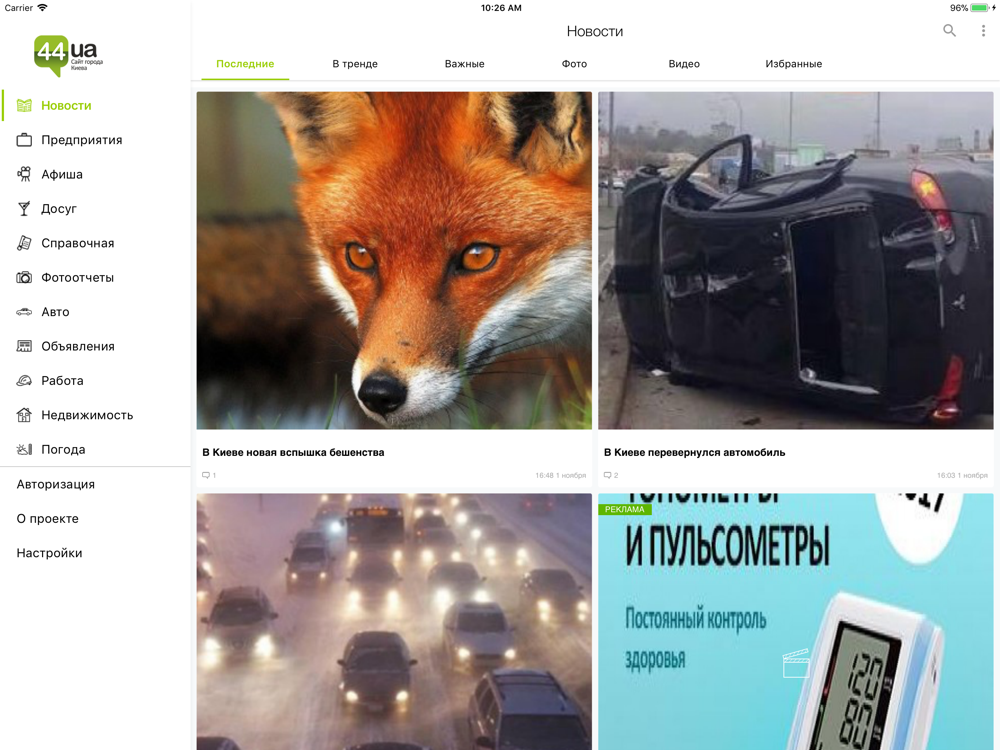Go to Работа menu label

tap(62, 381)
